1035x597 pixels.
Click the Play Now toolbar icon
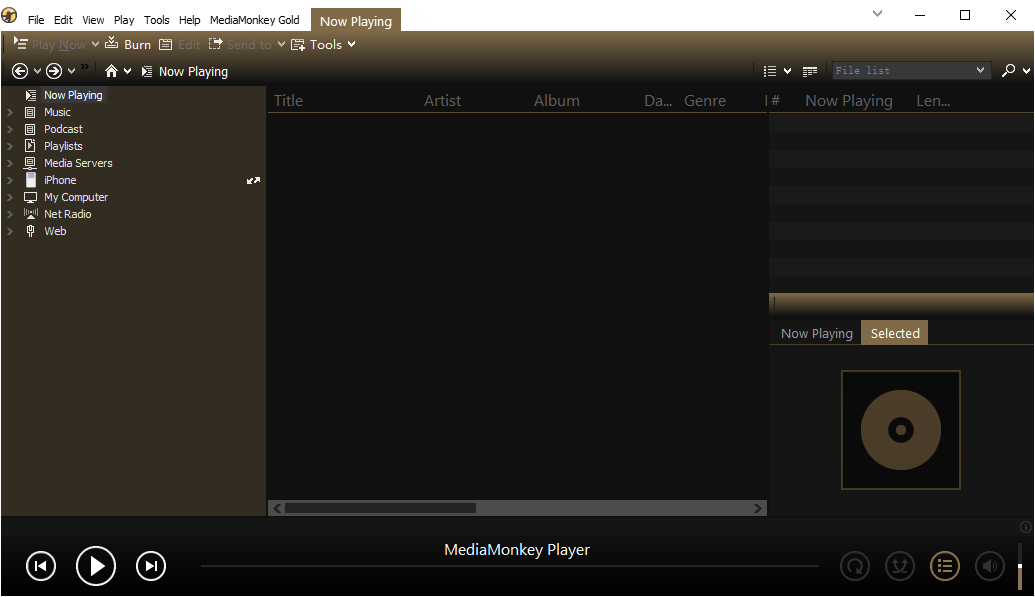(21, 44)
